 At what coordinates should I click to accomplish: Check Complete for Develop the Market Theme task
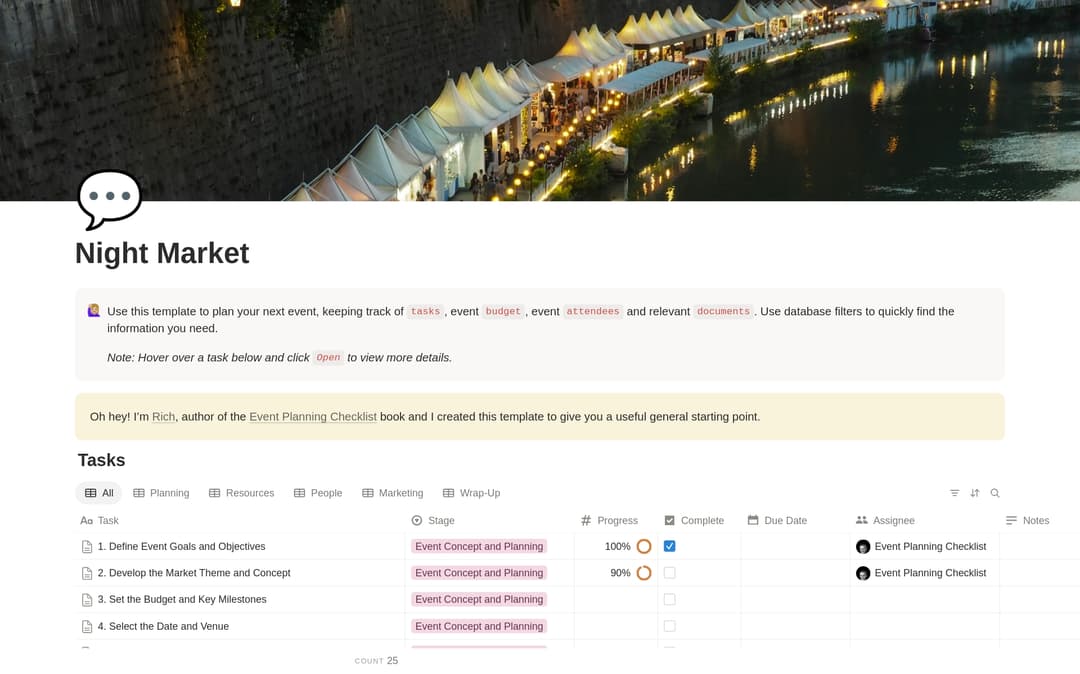coord(669,573)
